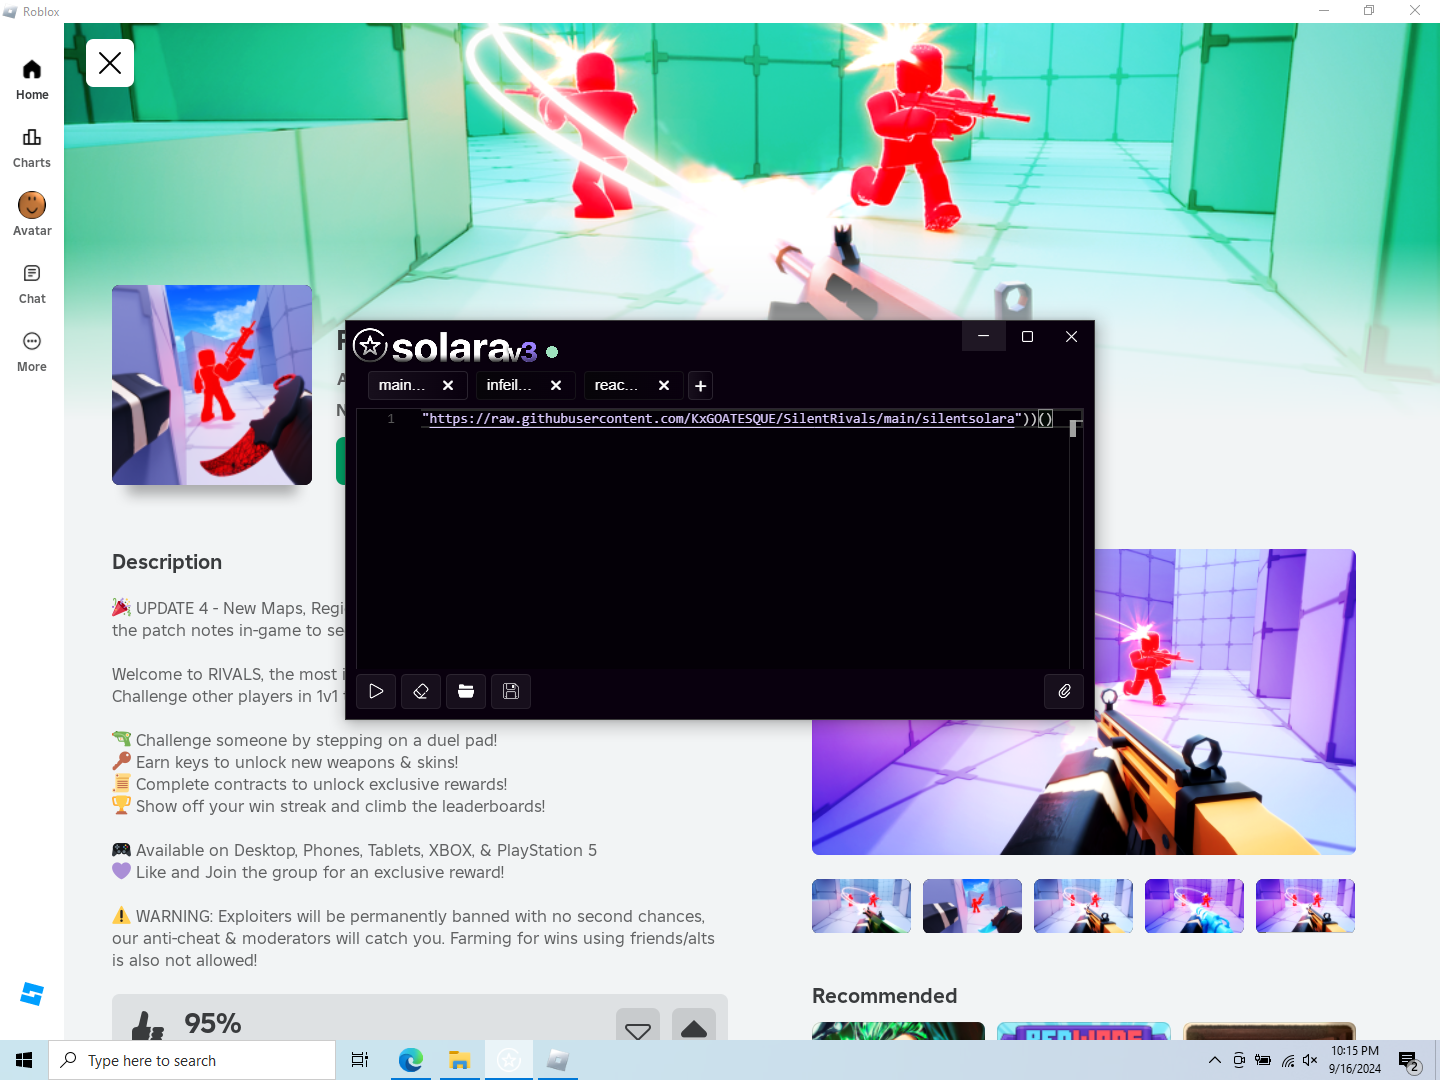The height and width of the screenshot is (1080, 1440).
Task: Click the Recommended heading
Action: [x=884, y=996]
